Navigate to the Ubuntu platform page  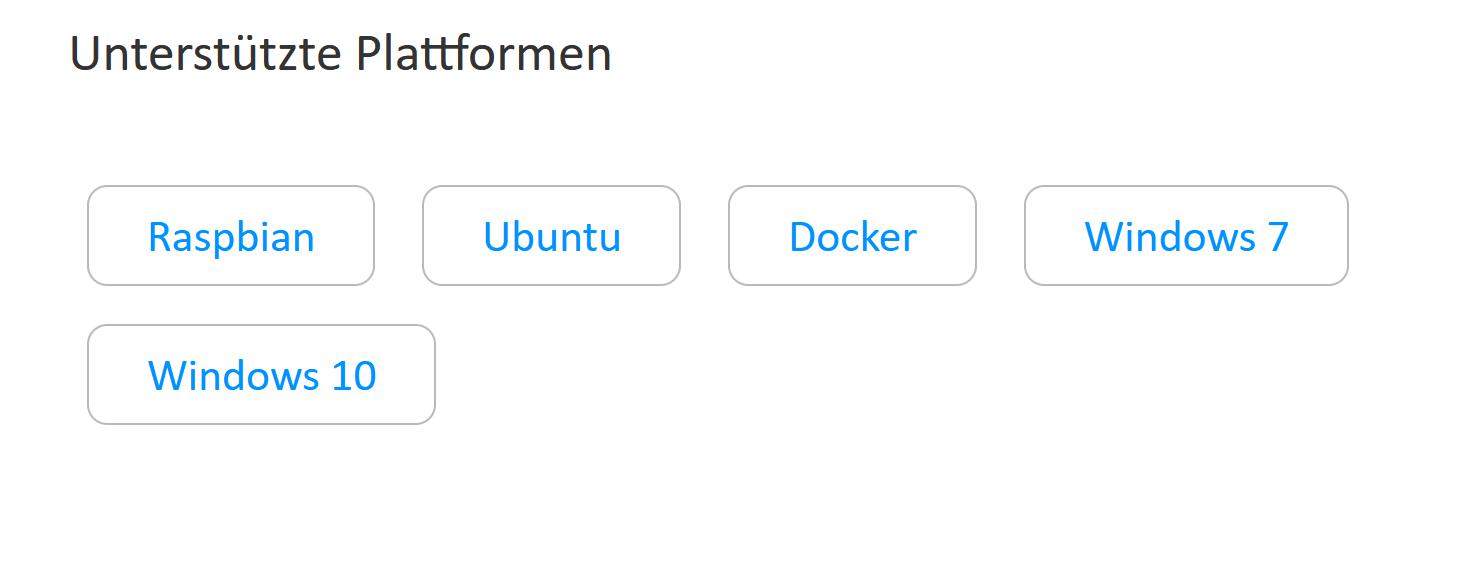[x=551, y=236]
